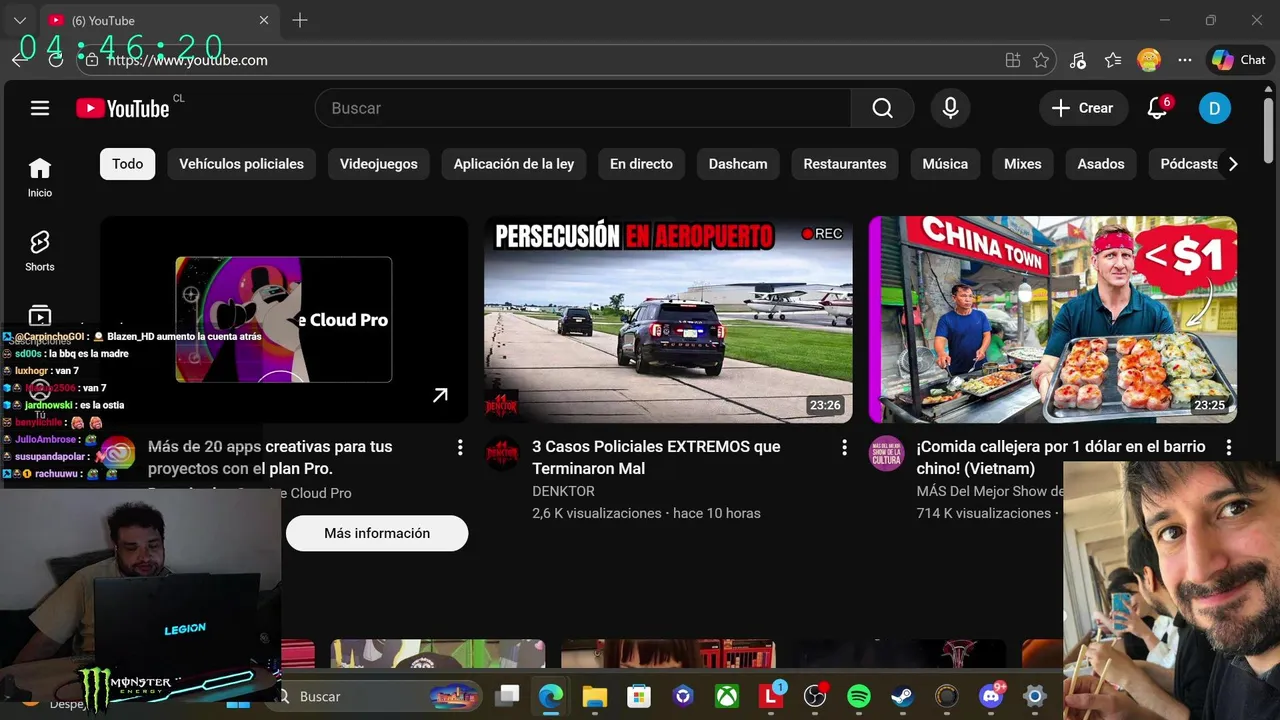Select the Videojuegos filter chip
The height and width of the screenshot is (720, 1280).
379,164
